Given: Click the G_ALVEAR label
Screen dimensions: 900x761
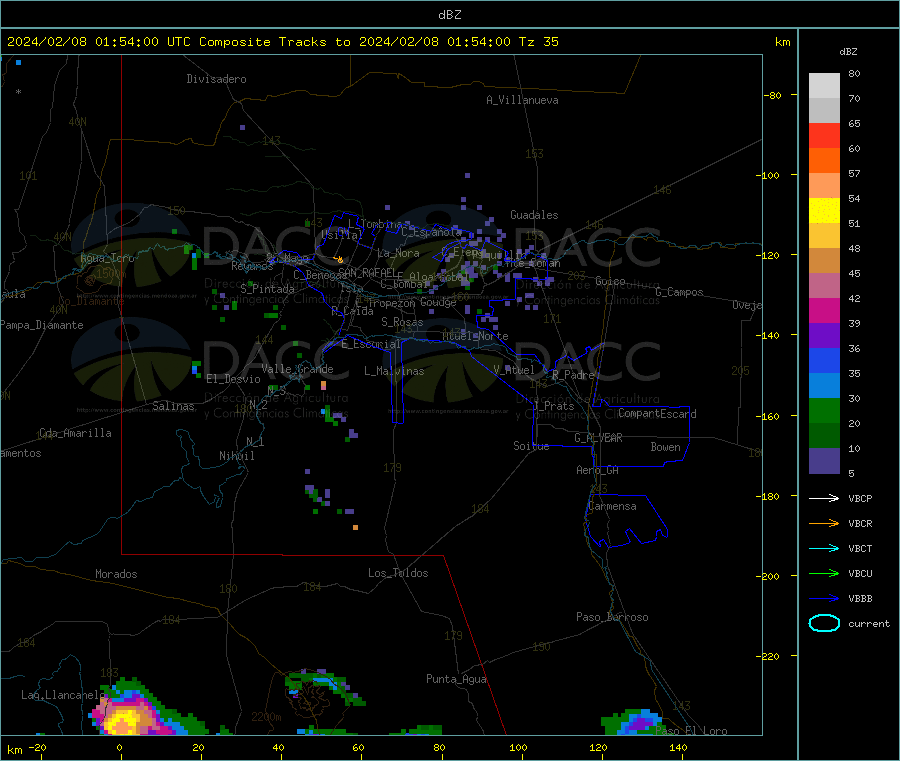Looking at the screenshot, I should point(598,437).
